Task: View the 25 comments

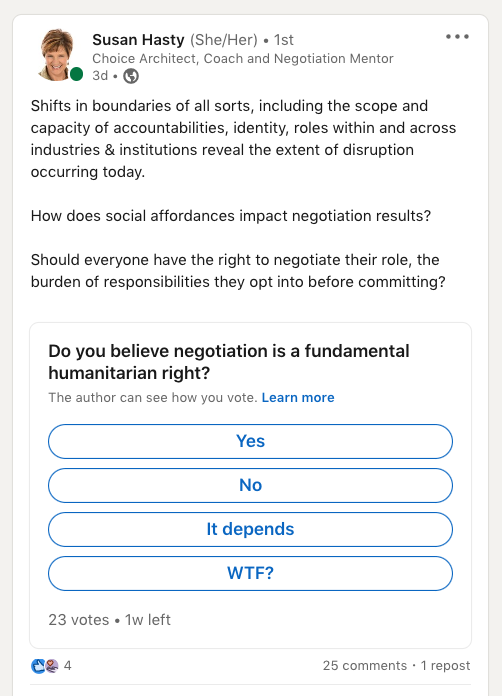Action: tap(365, 665)
